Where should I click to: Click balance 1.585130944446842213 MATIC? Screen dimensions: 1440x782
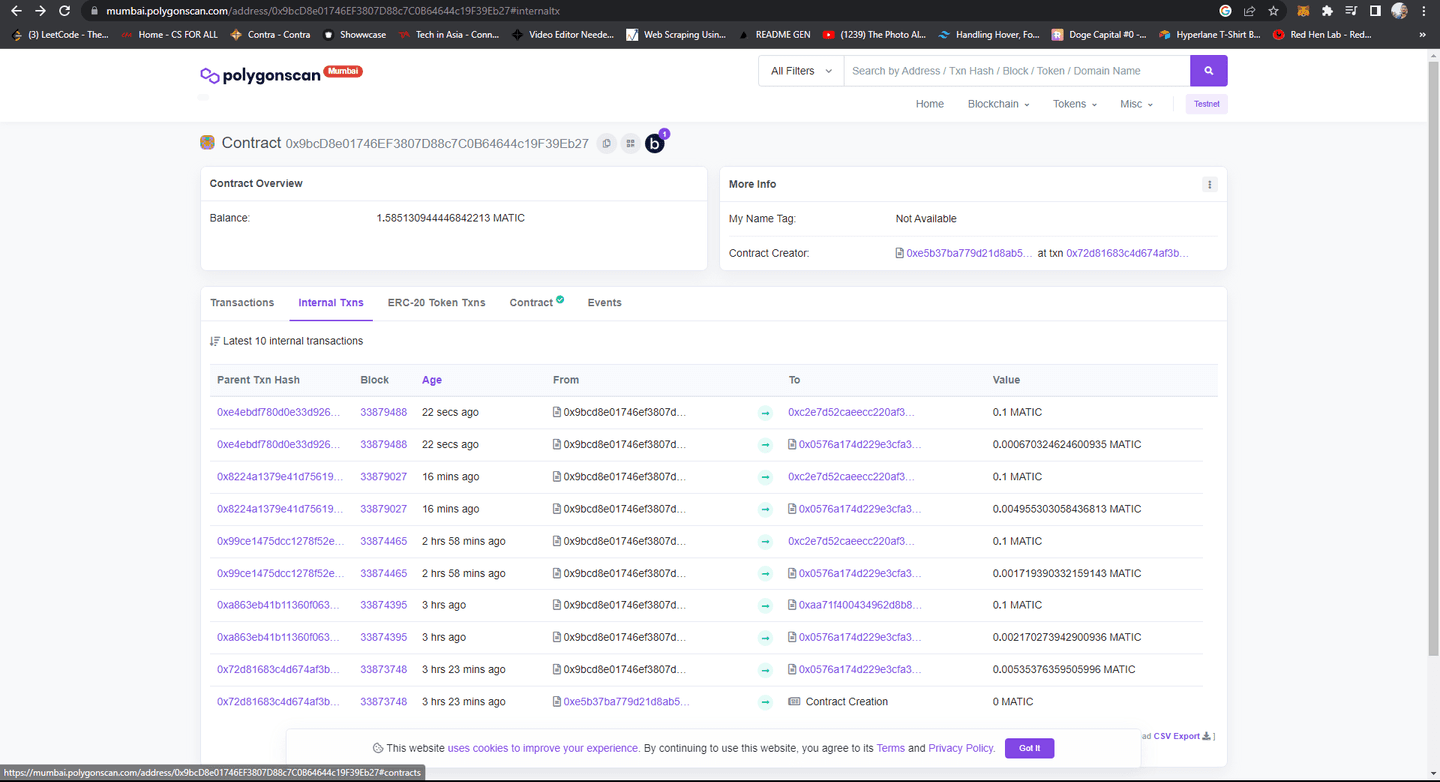[x=450, y=218]
